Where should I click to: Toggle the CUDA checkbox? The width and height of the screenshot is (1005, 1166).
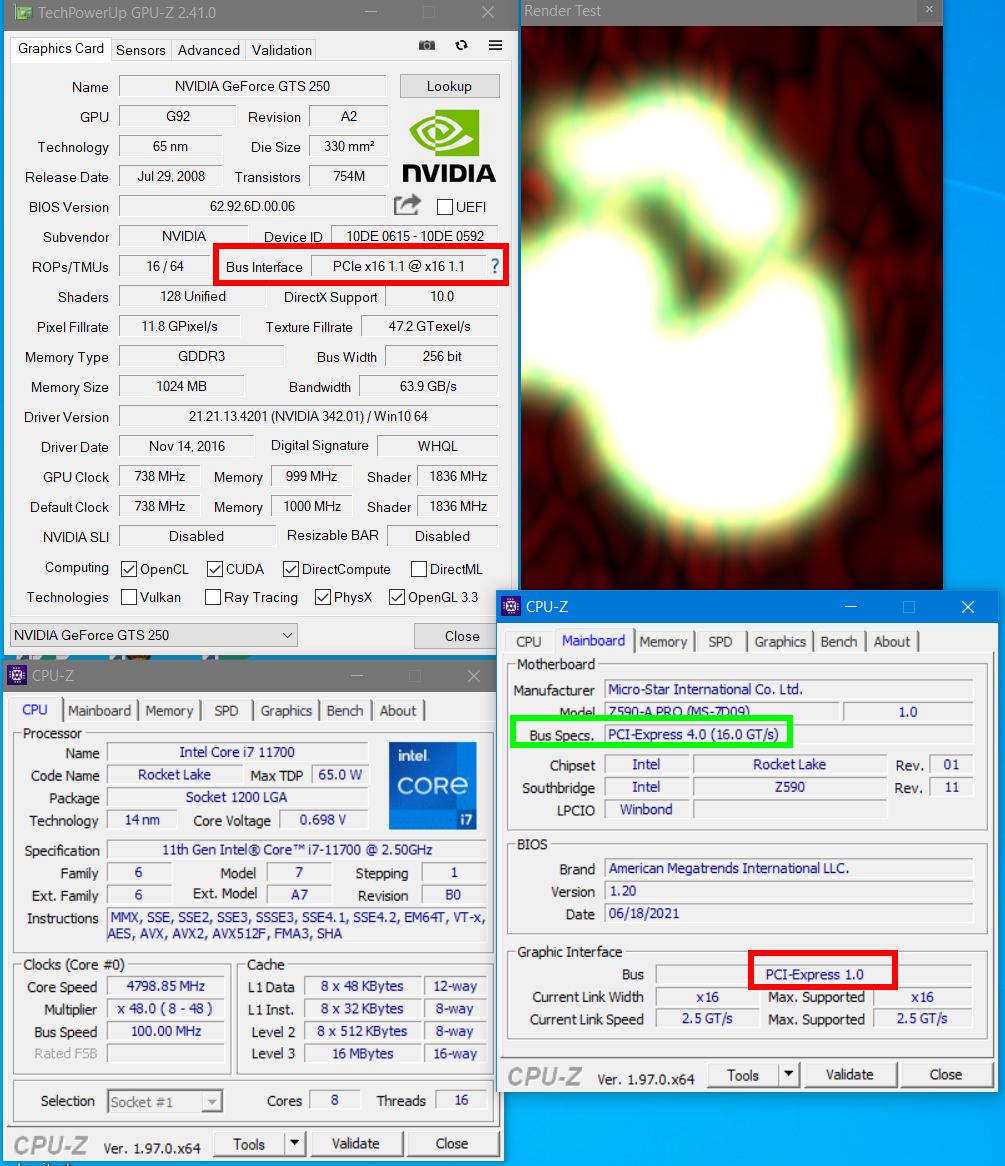(215, 570)
